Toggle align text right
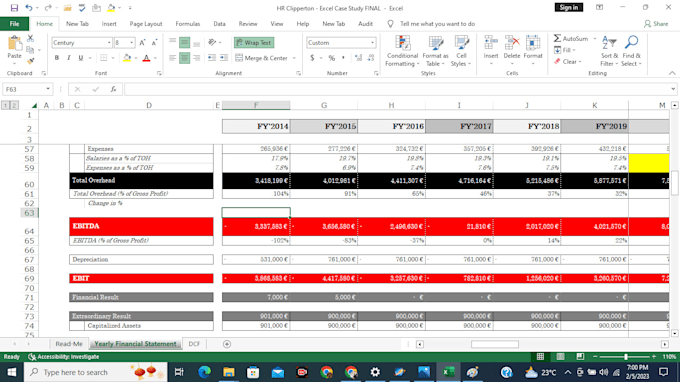 196,58
